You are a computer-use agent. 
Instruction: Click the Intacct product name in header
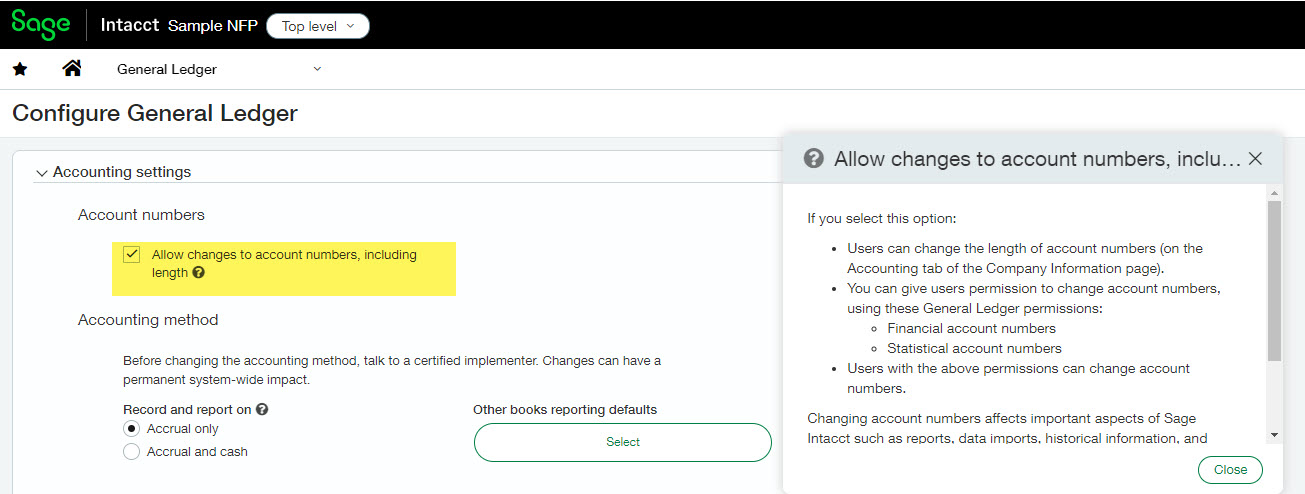pyautogui.click(x=130, y=25)
